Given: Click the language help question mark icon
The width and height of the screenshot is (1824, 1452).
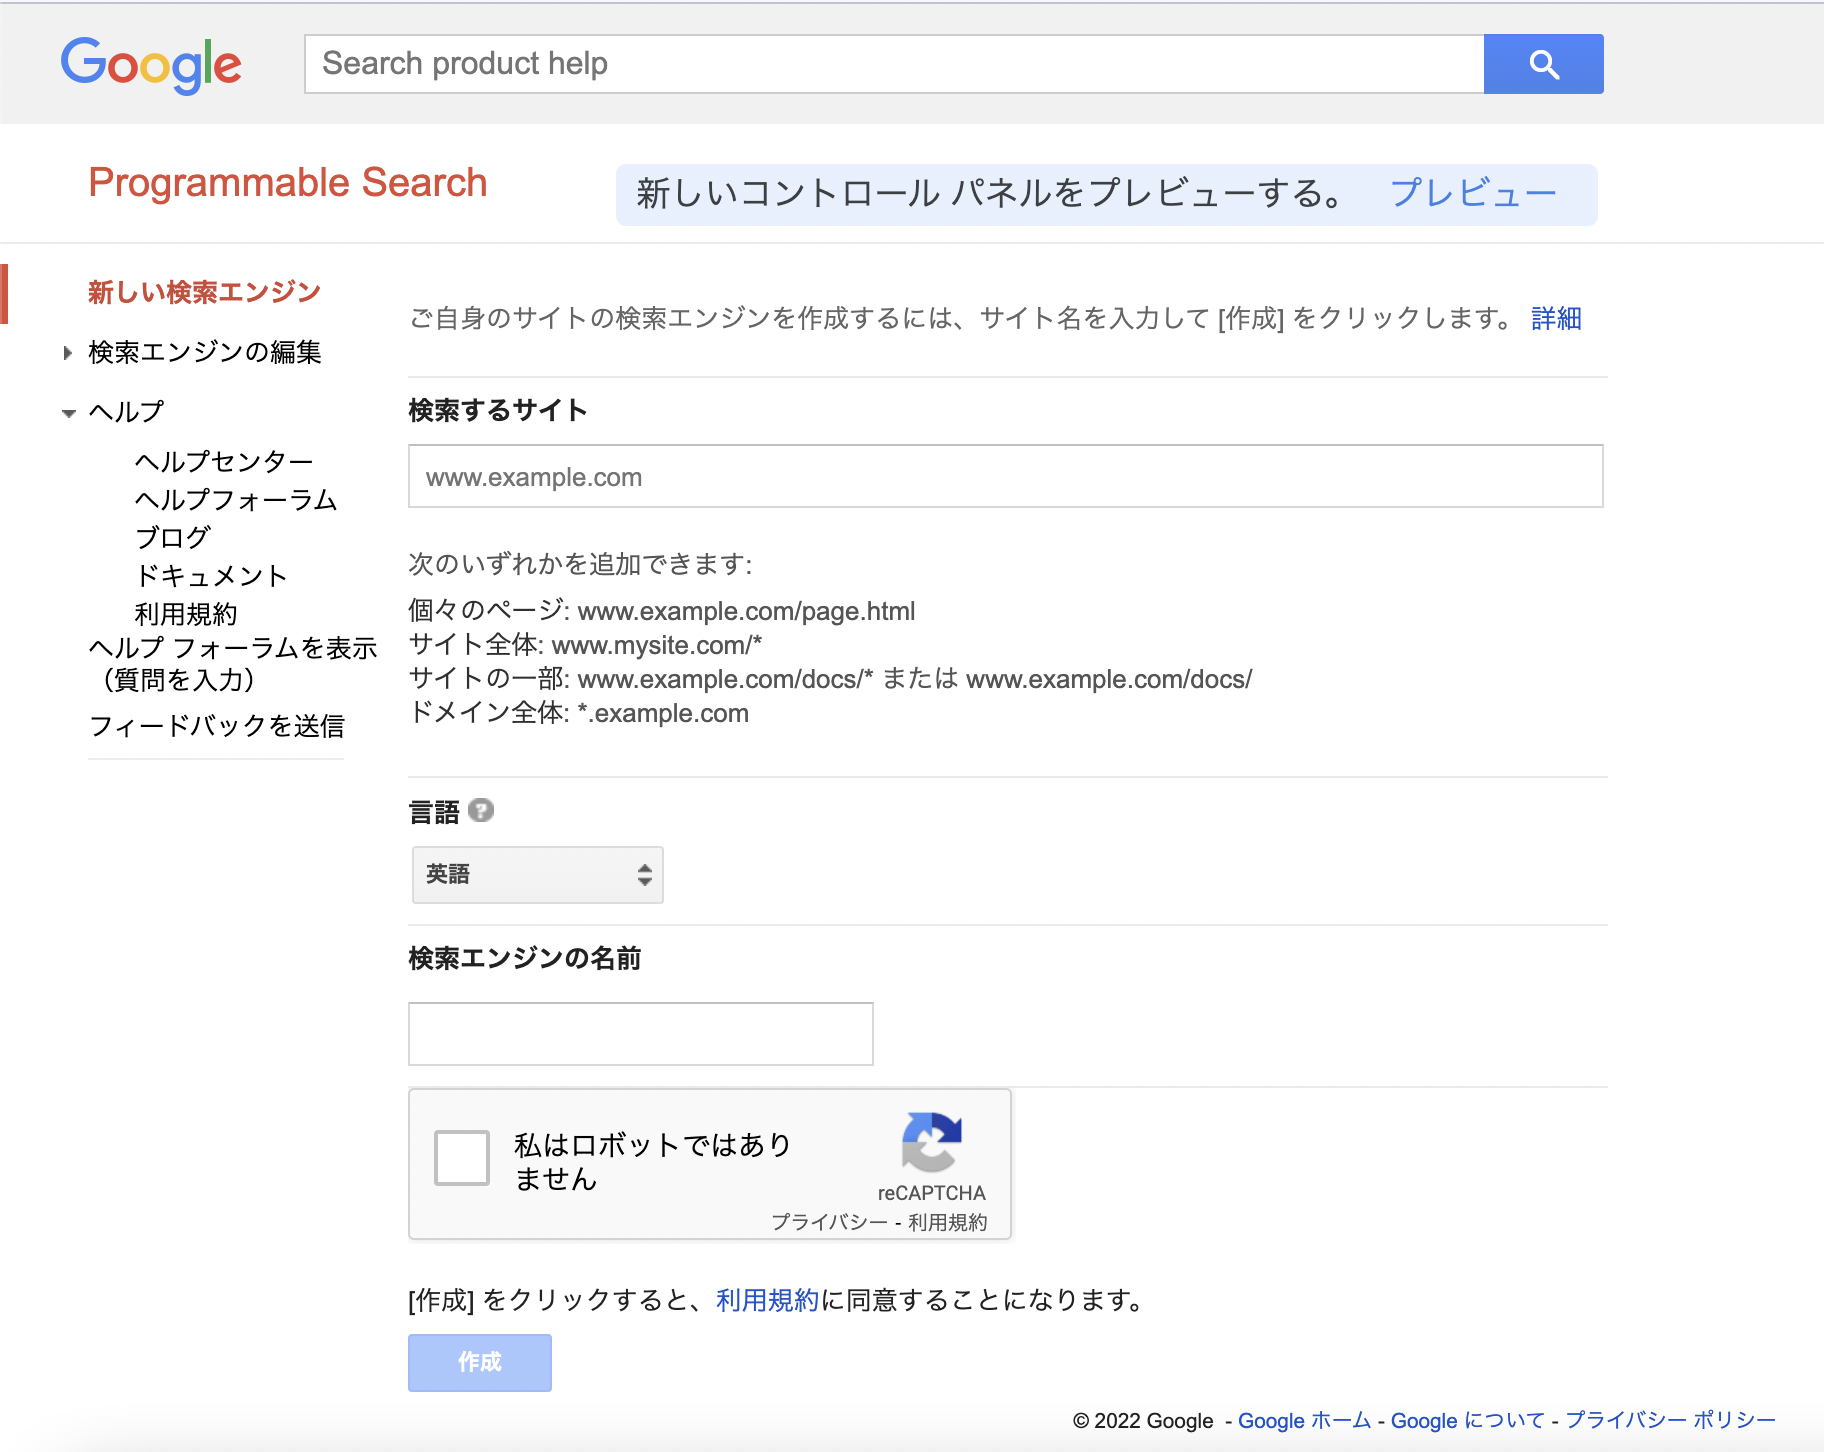Looking at the screenshot, I should [x=481, y=810].
